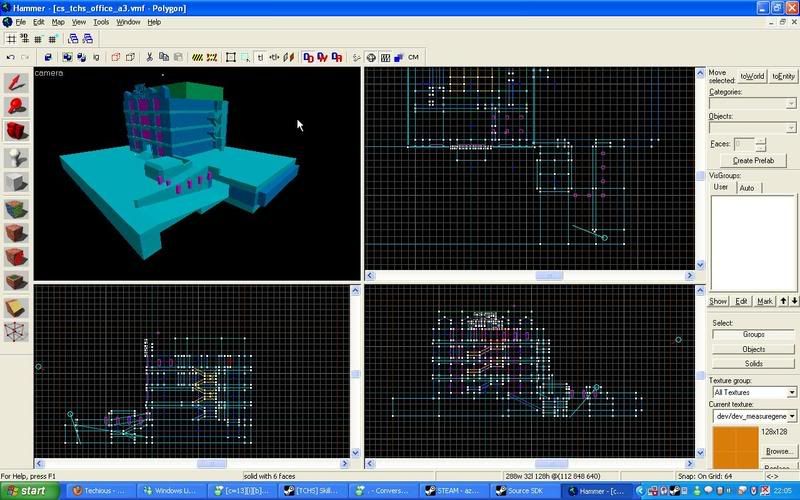The height and width of the screenshot is (500, 800).
Task: Open the Current texture dev/dev_measuregene dropdown
Action: [x=791, y=416]
